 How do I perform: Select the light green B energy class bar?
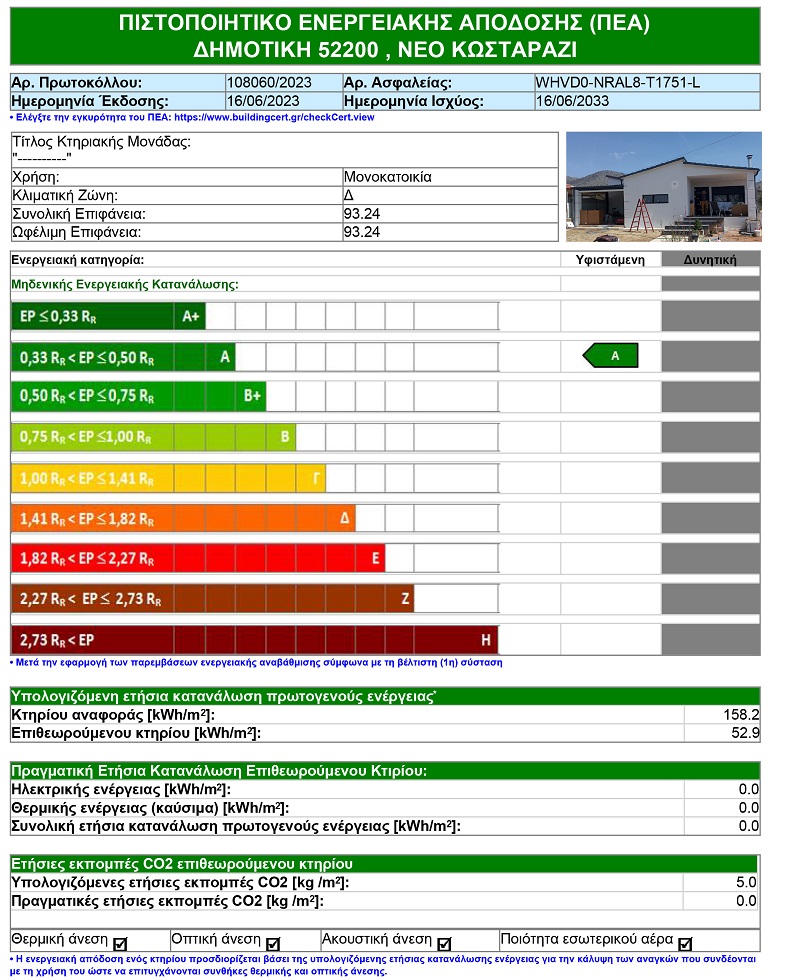153,437
